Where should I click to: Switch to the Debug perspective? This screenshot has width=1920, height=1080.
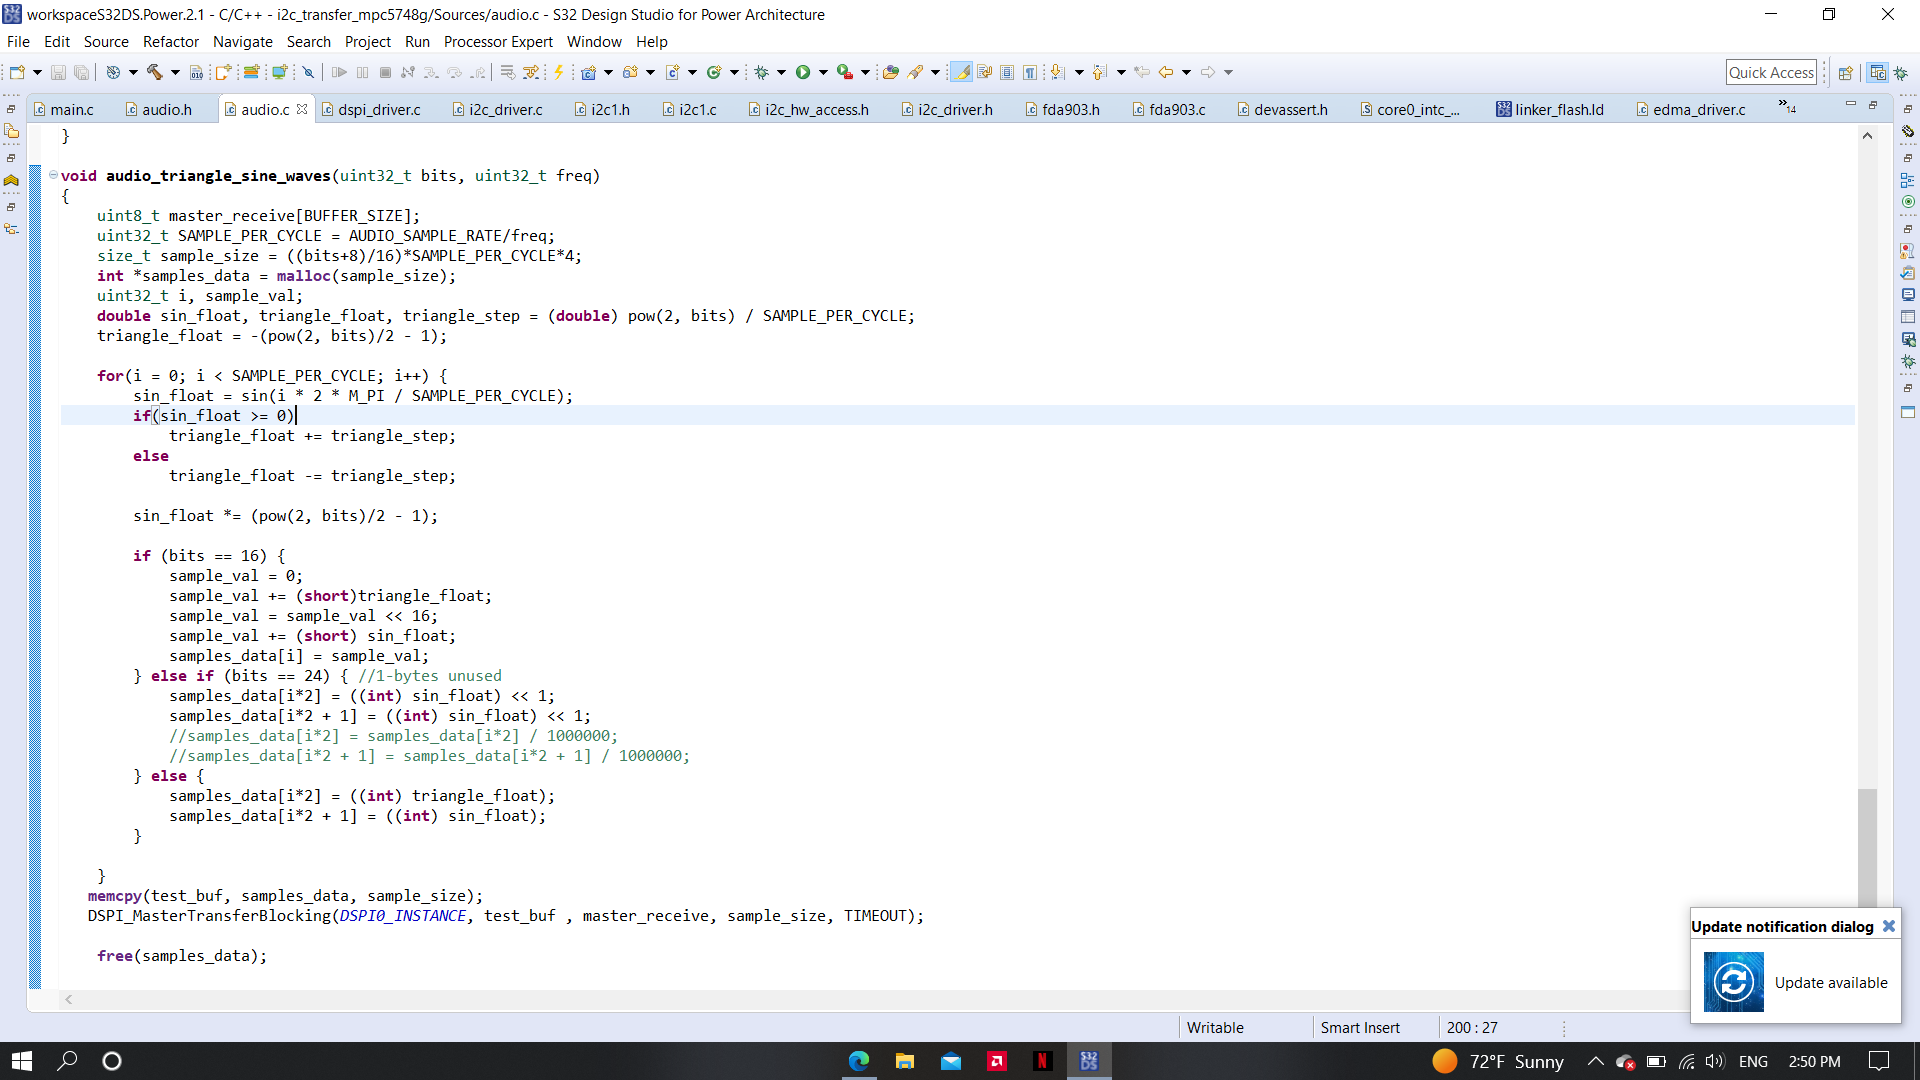[x=1901, y=72]
